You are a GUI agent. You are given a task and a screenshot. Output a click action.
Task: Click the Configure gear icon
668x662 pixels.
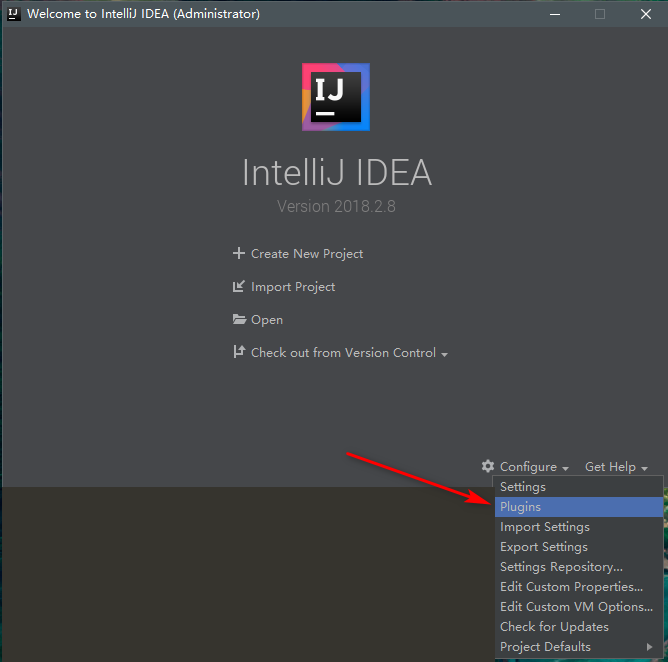pos(488,466)
